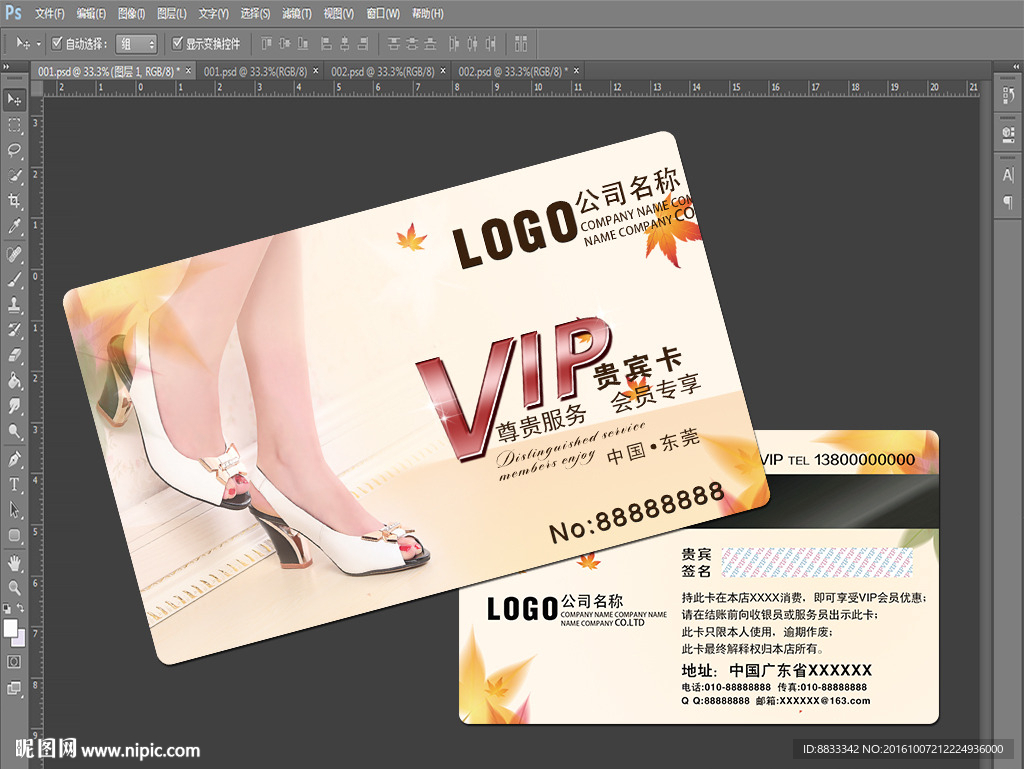Close the 001.psd (图层 1) tab

189,70
